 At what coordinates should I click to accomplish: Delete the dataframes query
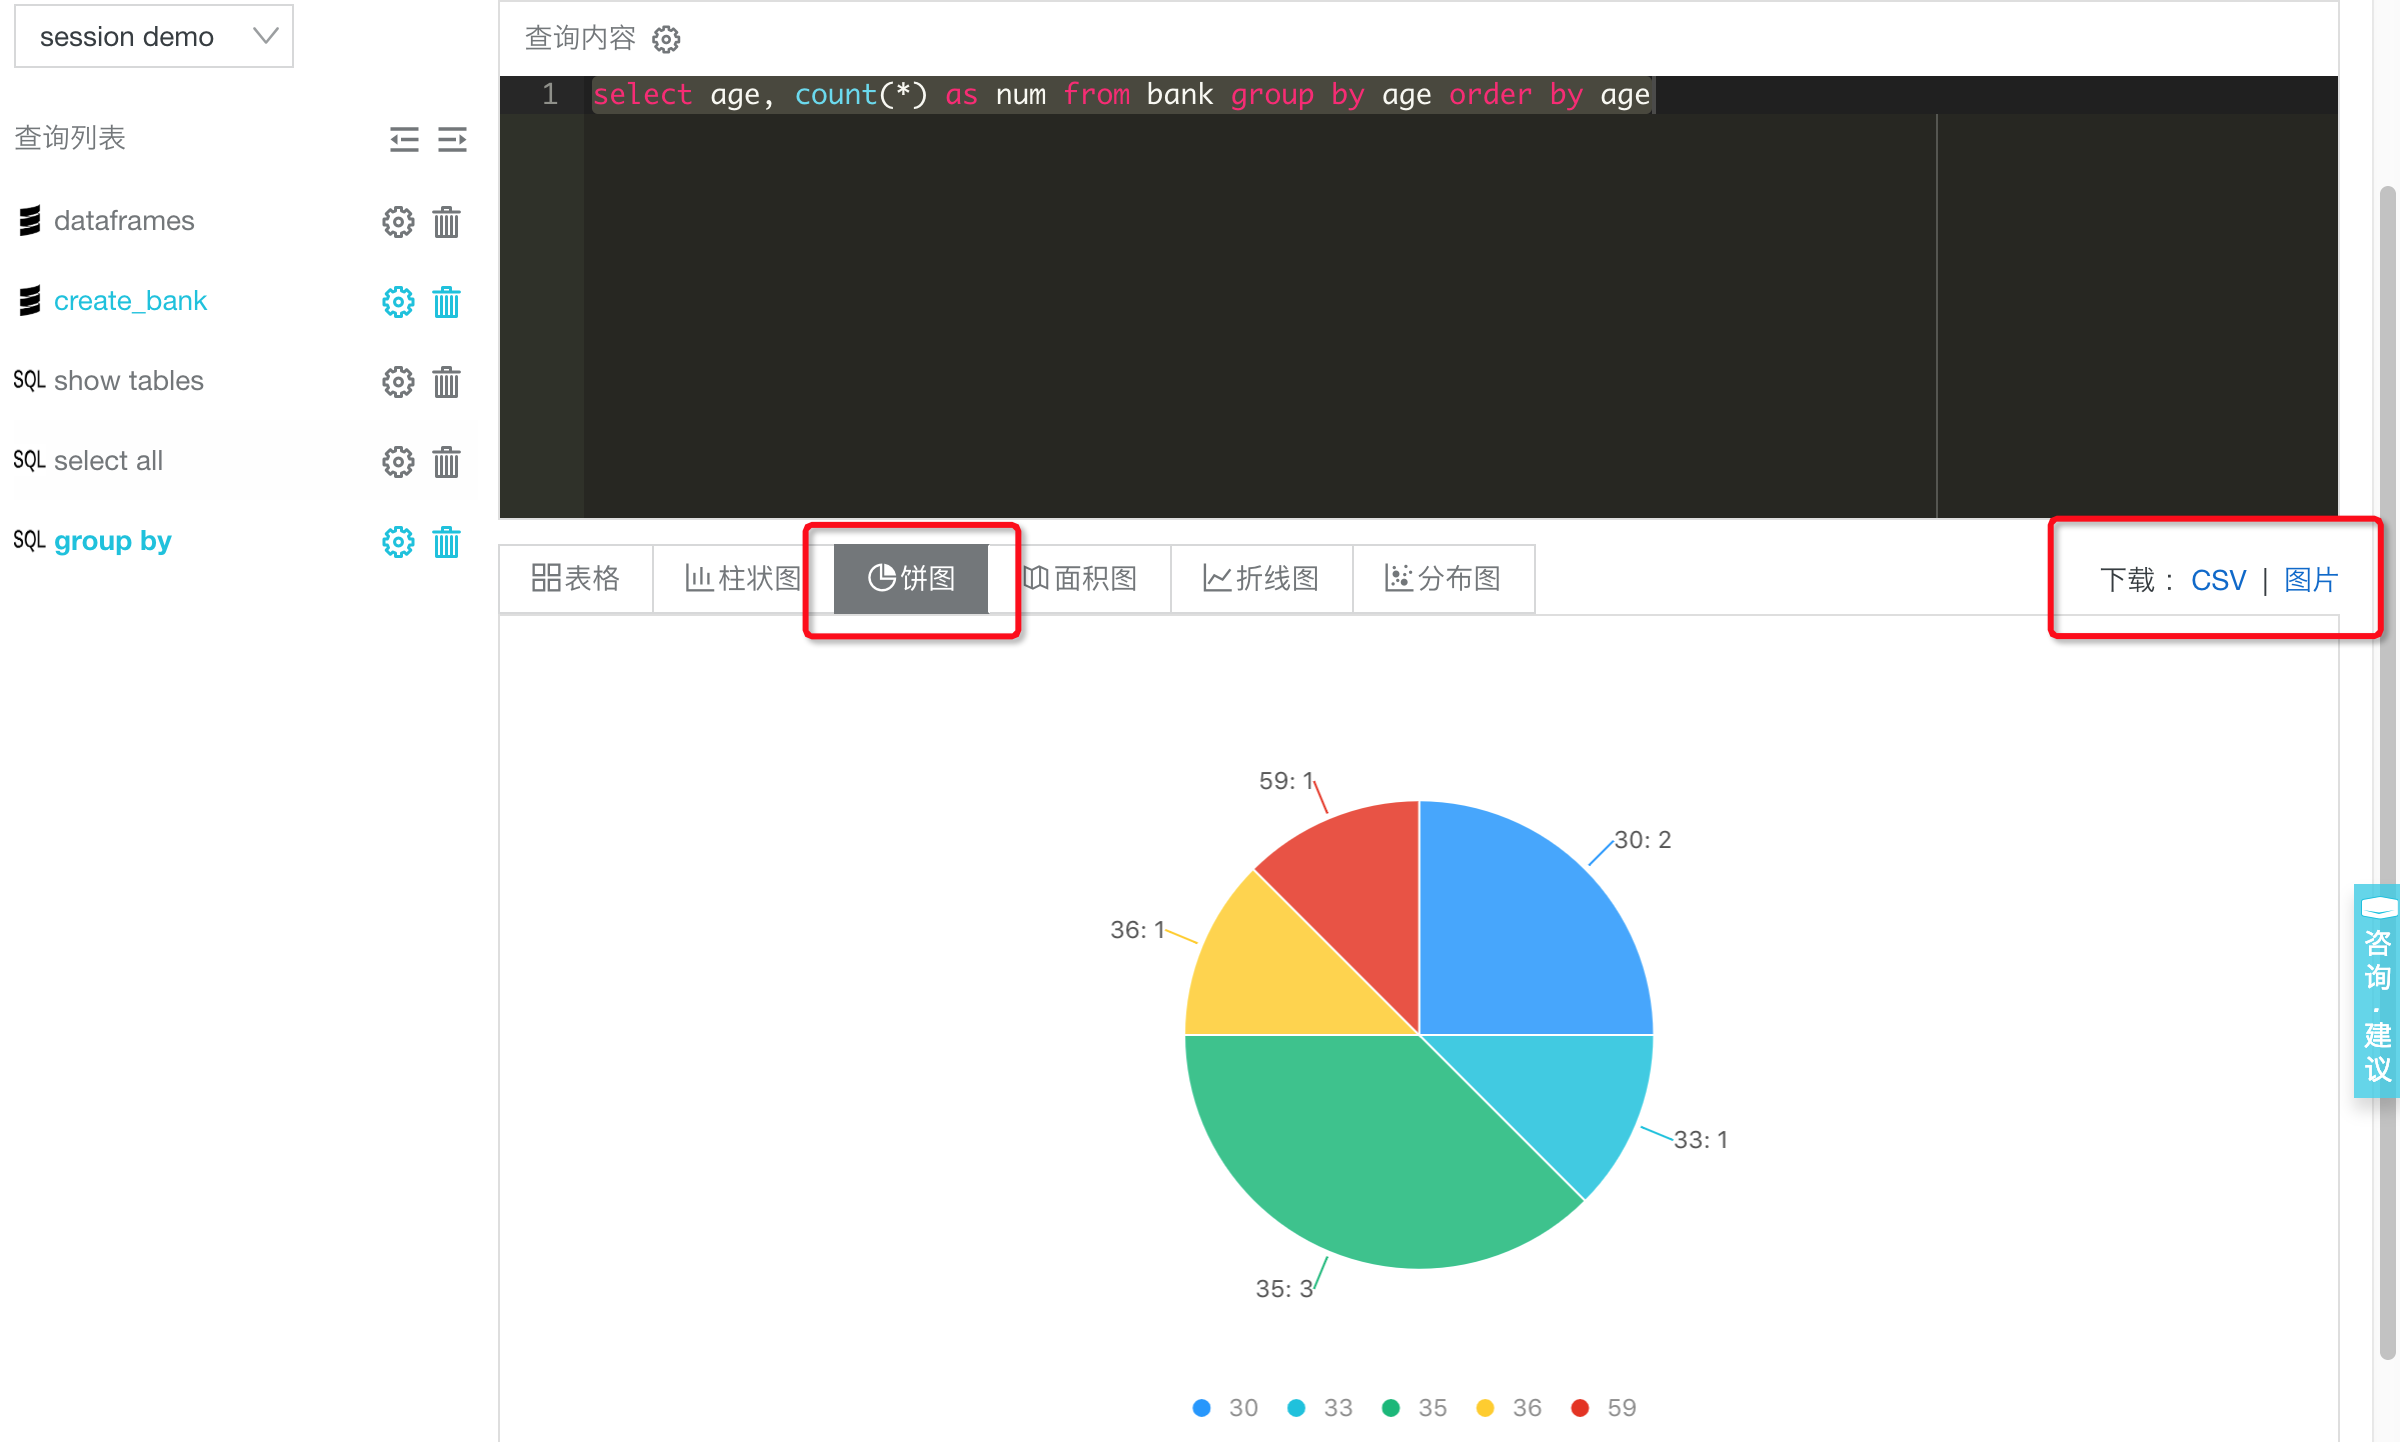click(x=446, y=219)
